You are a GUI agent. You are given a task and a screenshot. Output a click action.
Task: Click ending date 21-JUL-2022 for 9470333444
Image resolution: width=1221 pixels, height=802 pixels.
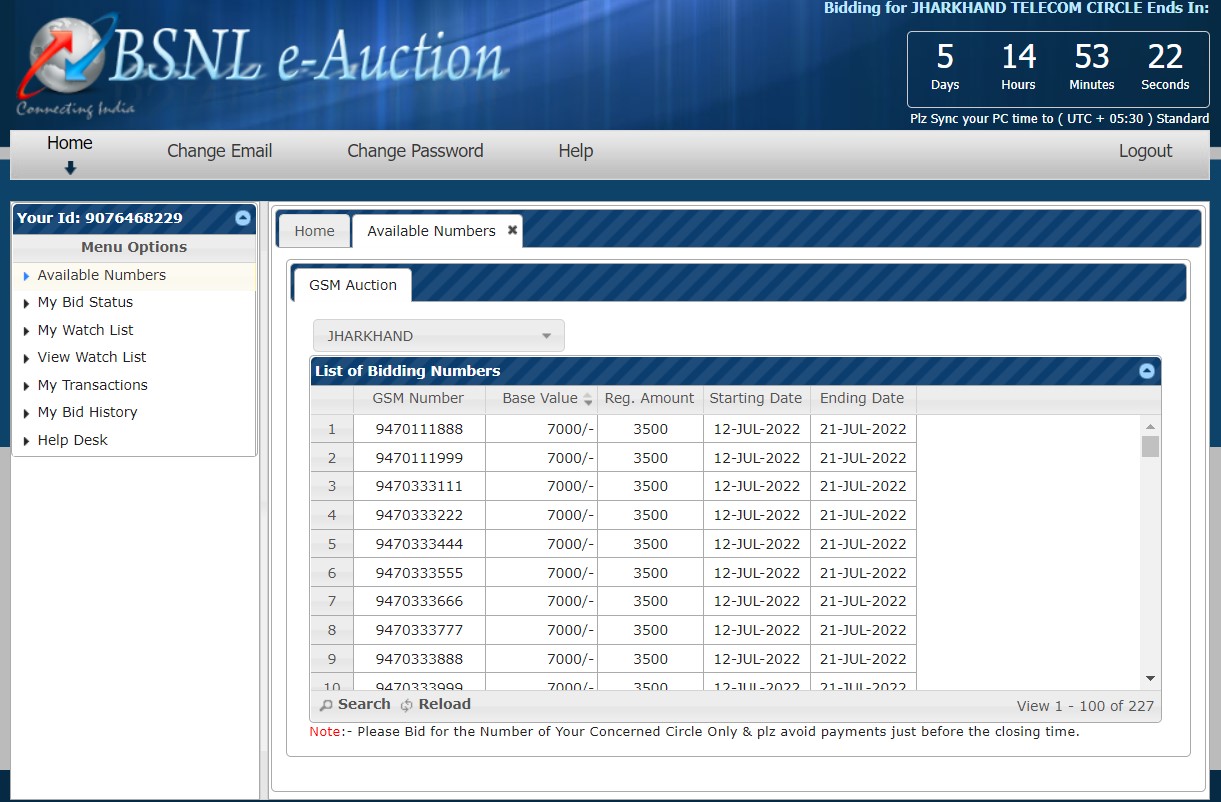tap(862, 544)
